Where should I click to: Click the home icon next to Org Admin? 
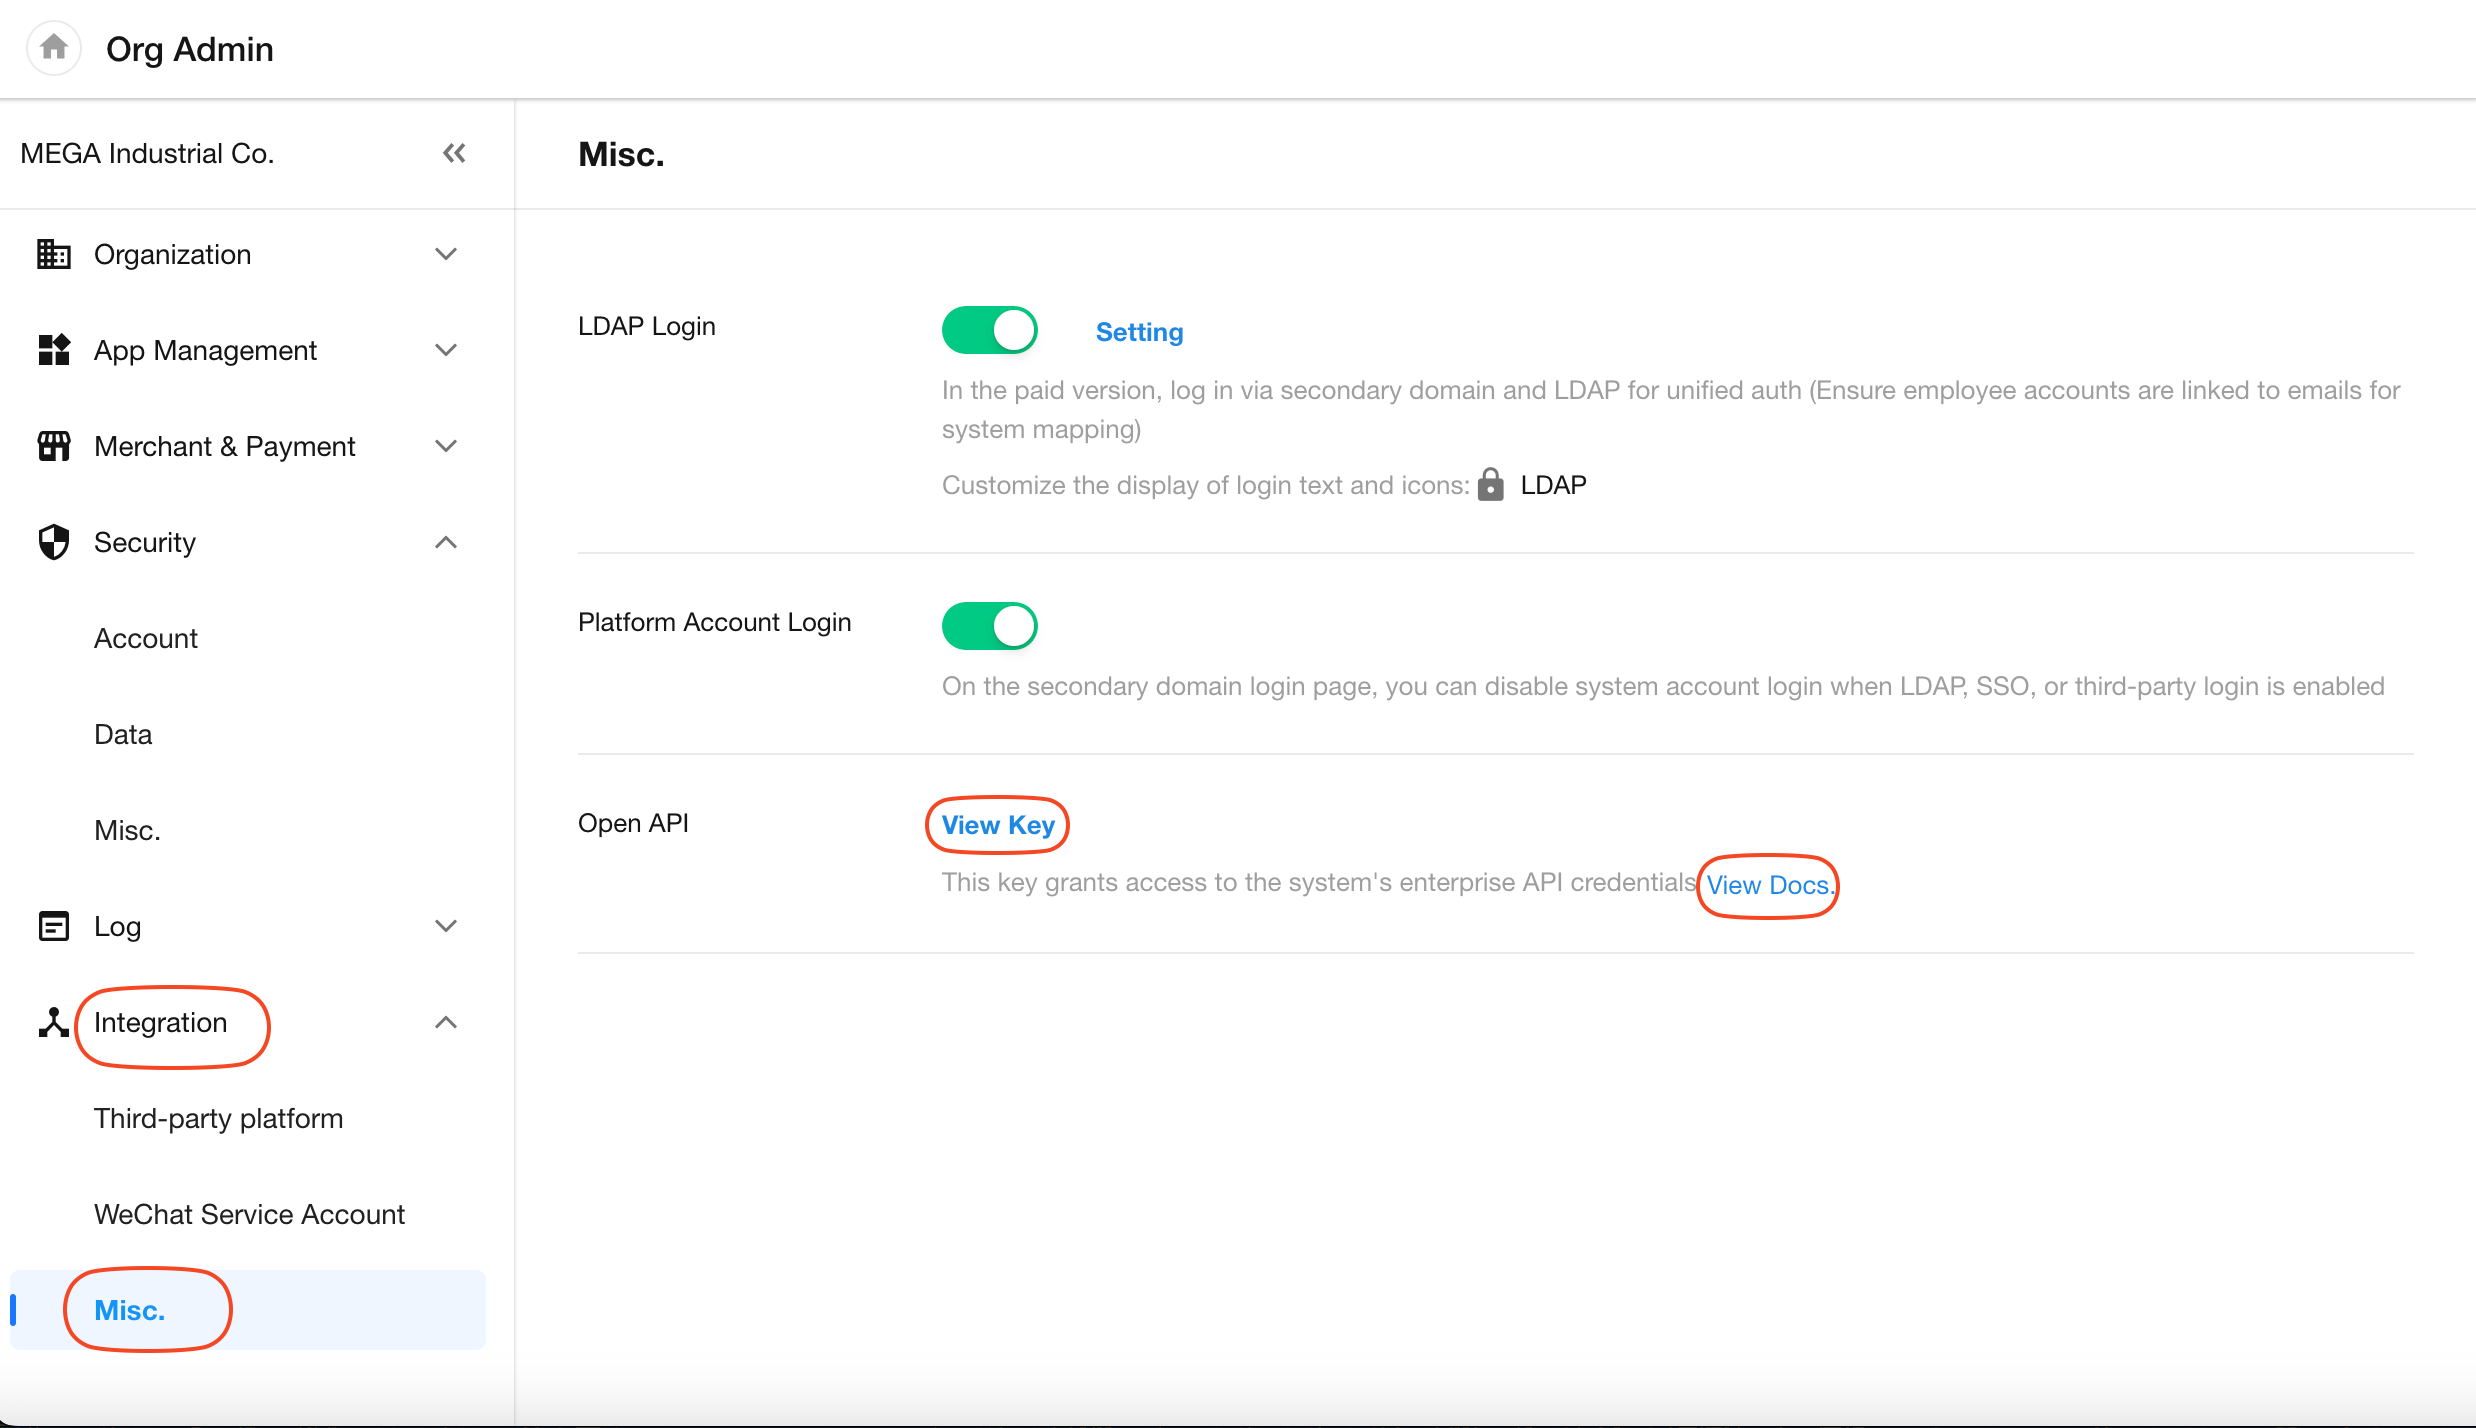pos(54,47)
